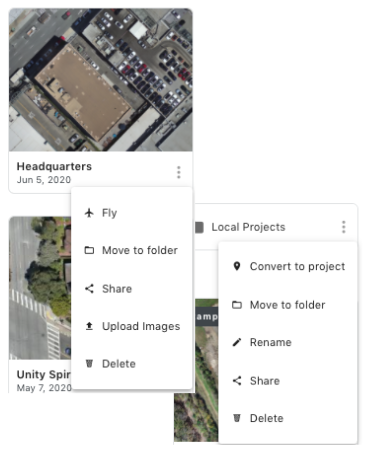Click the dark gray Local Projects folder icon
Viewport: 367px width, 451px height.
pyautogui.click(x=199, y=227)
